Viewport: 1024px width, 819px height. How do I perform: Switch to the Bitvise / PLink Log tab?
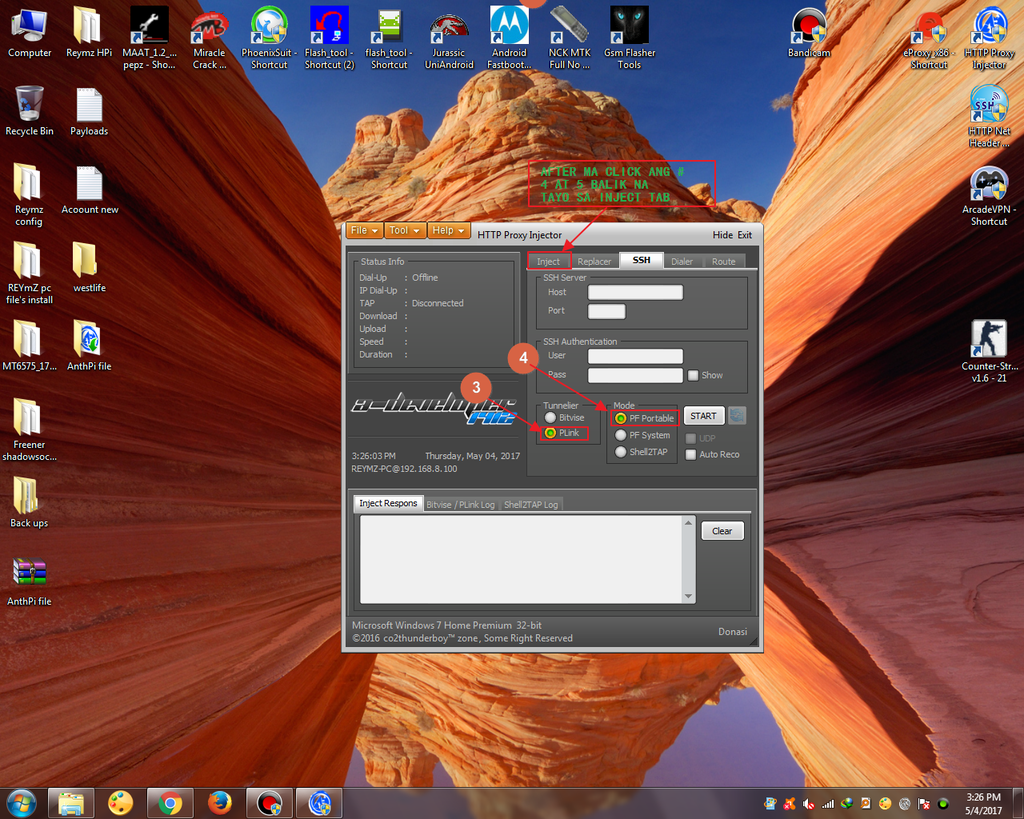[460, 504]
